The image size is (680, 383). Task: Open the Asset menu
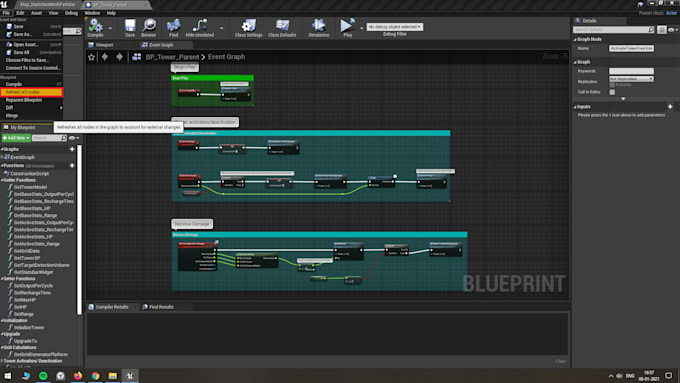(36, 13)
